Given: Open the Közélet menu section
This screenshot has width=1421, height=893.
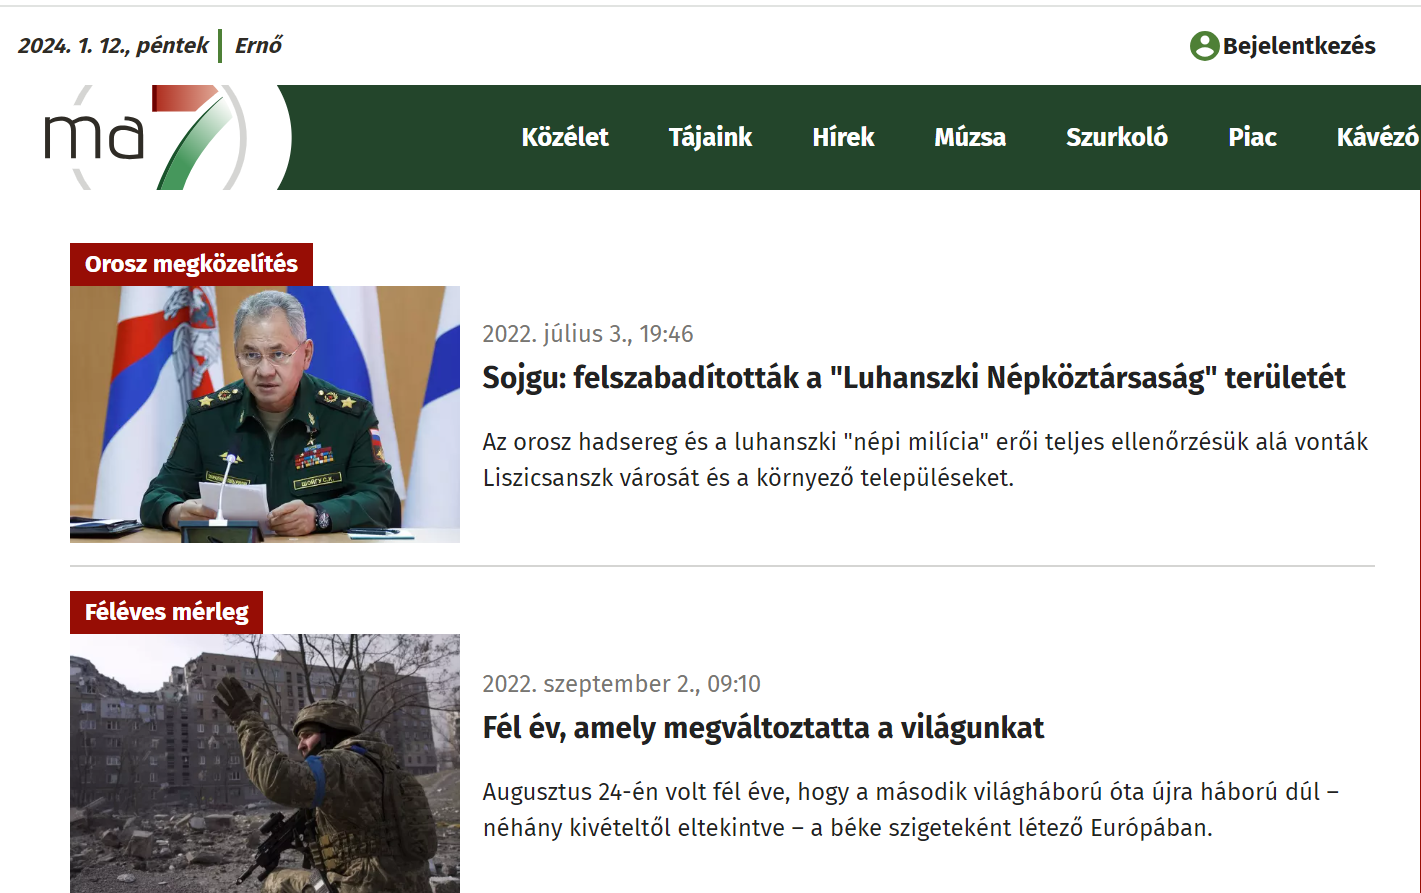Looking at the screenshot, I should point(565,137).
